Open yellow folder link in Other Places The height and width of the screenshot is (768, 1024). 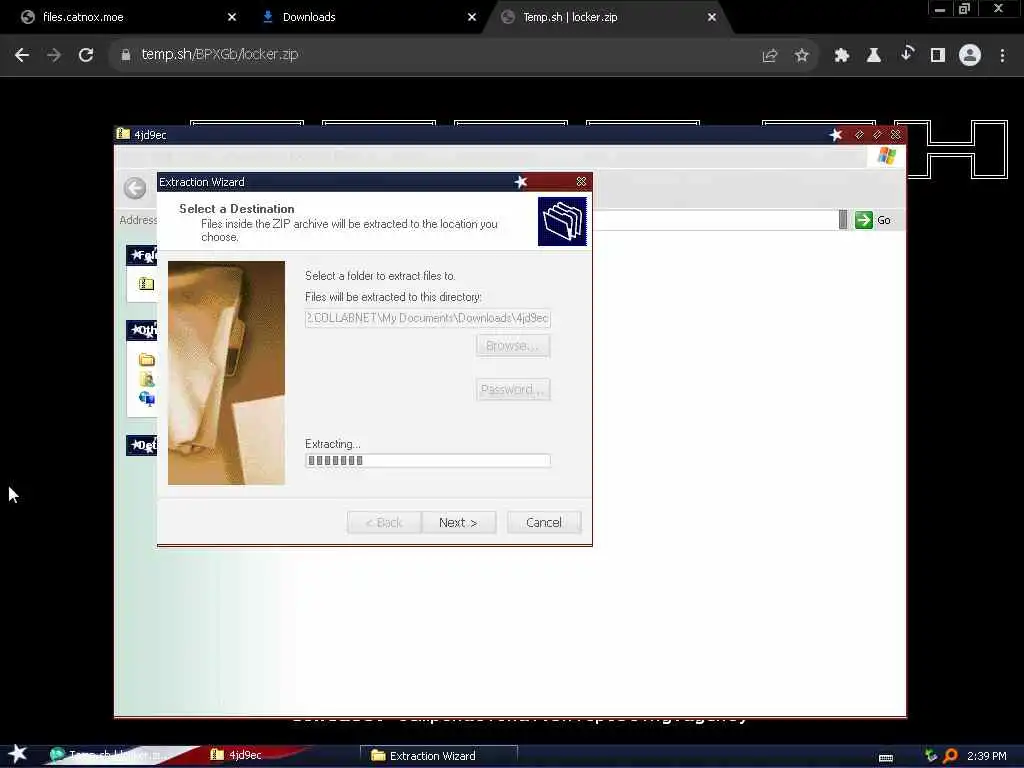(x=147, y=360)
